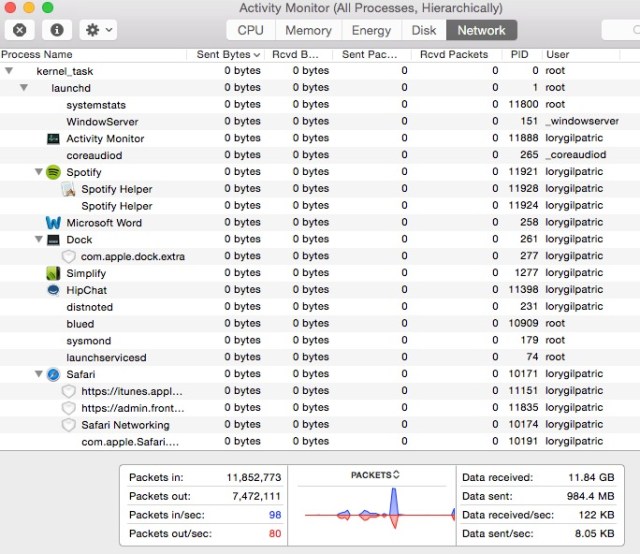Switch to the Energy tab
Screen dimensions: 640x554
point(371,30)
